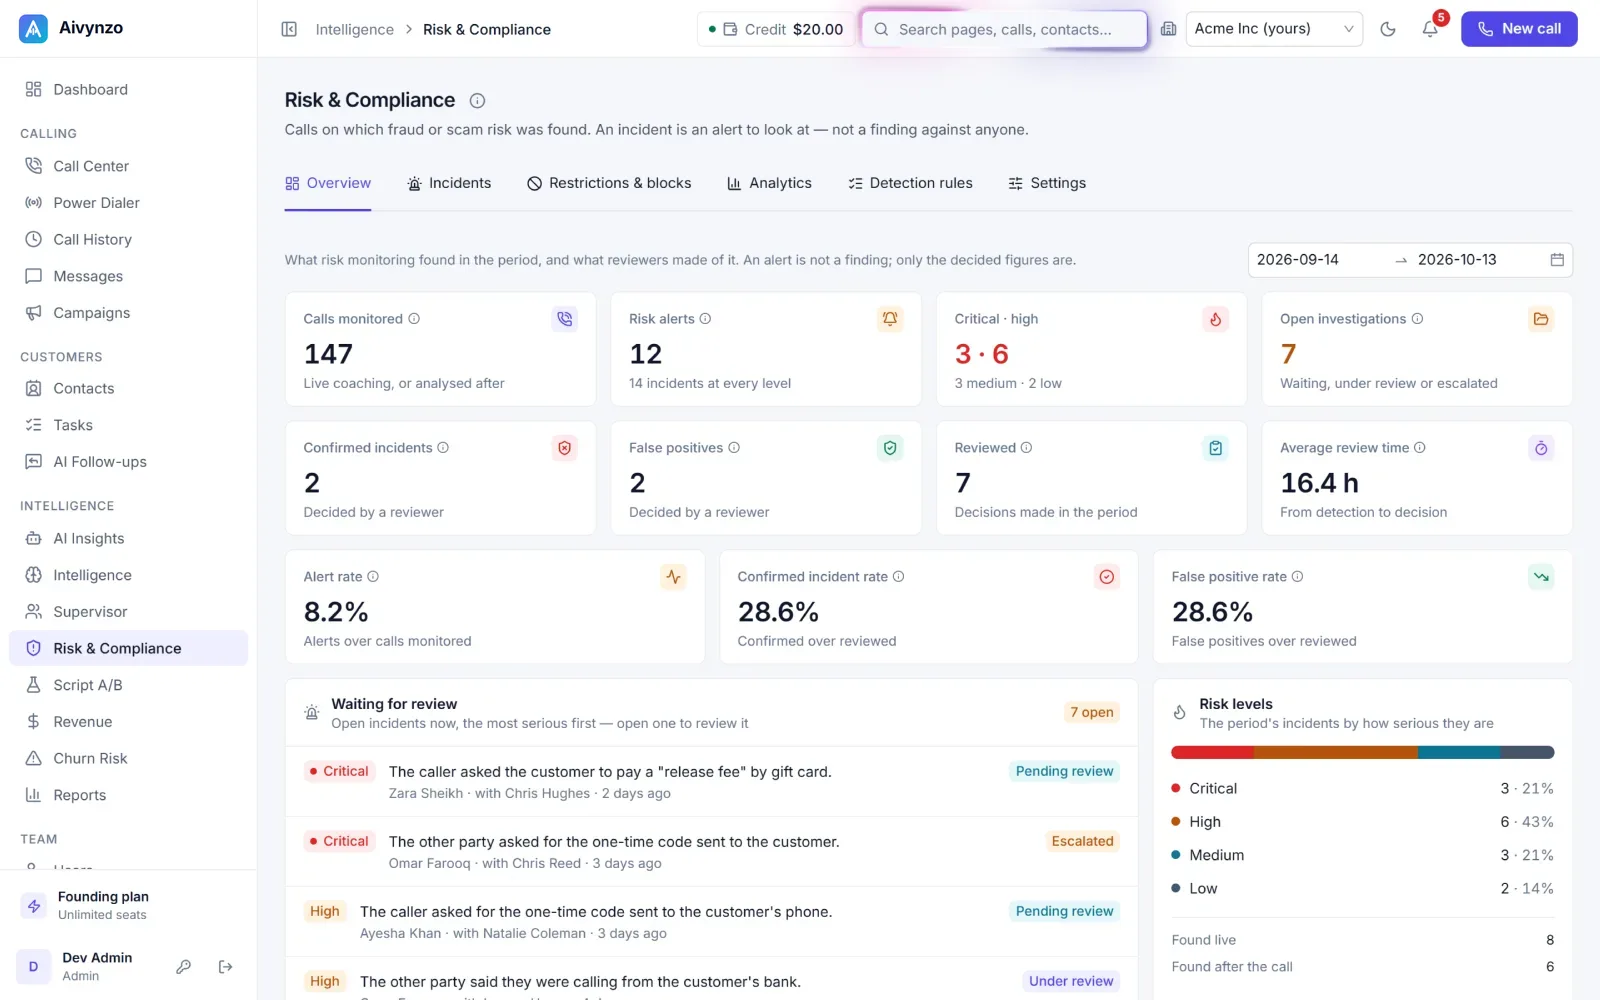Toggle the sidebar collapse icon

coord(289,29)
